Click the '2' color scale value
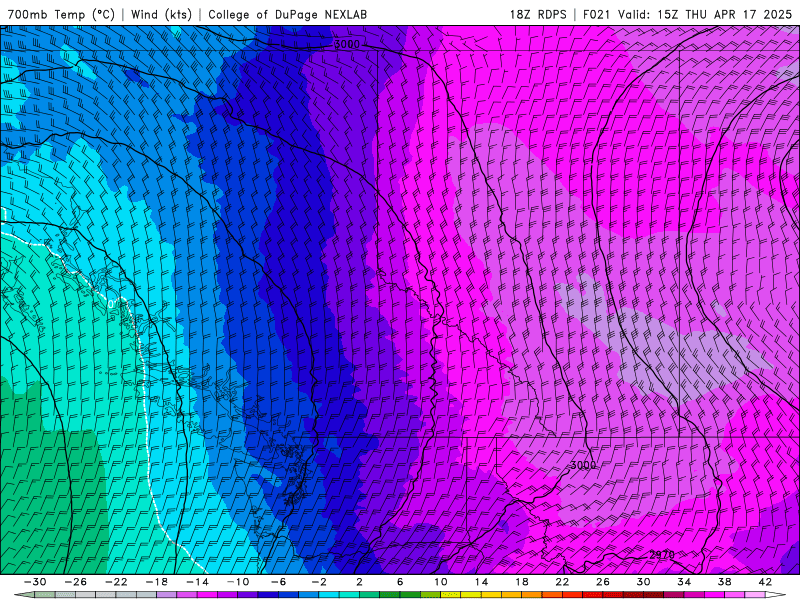 [359, 582]
